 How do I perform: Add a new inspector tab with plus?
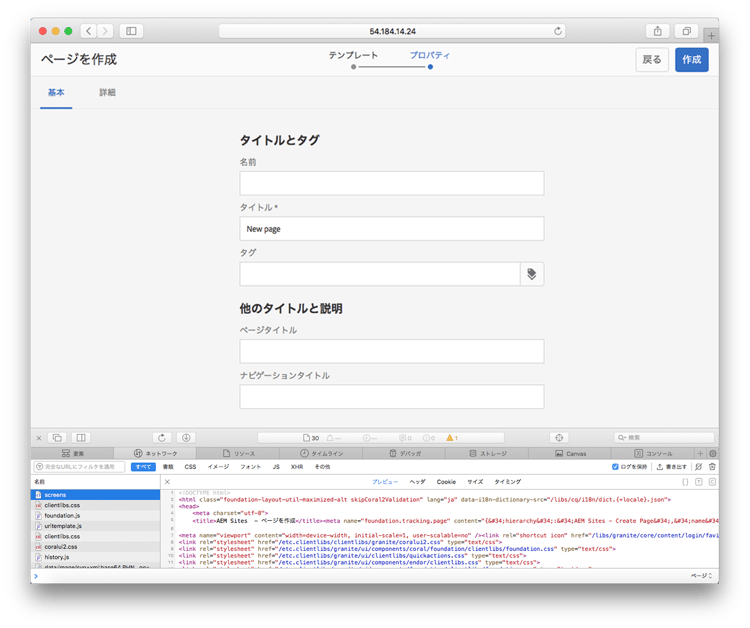(x=700, y=453)
